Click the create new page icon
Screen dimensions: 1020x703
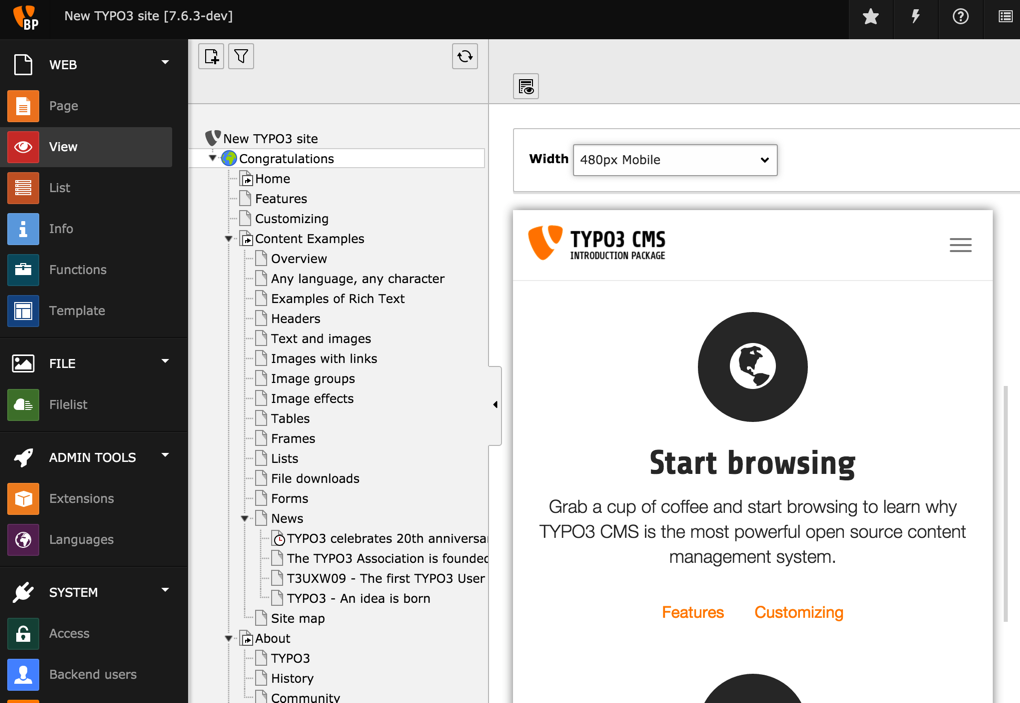coord(211,57)
